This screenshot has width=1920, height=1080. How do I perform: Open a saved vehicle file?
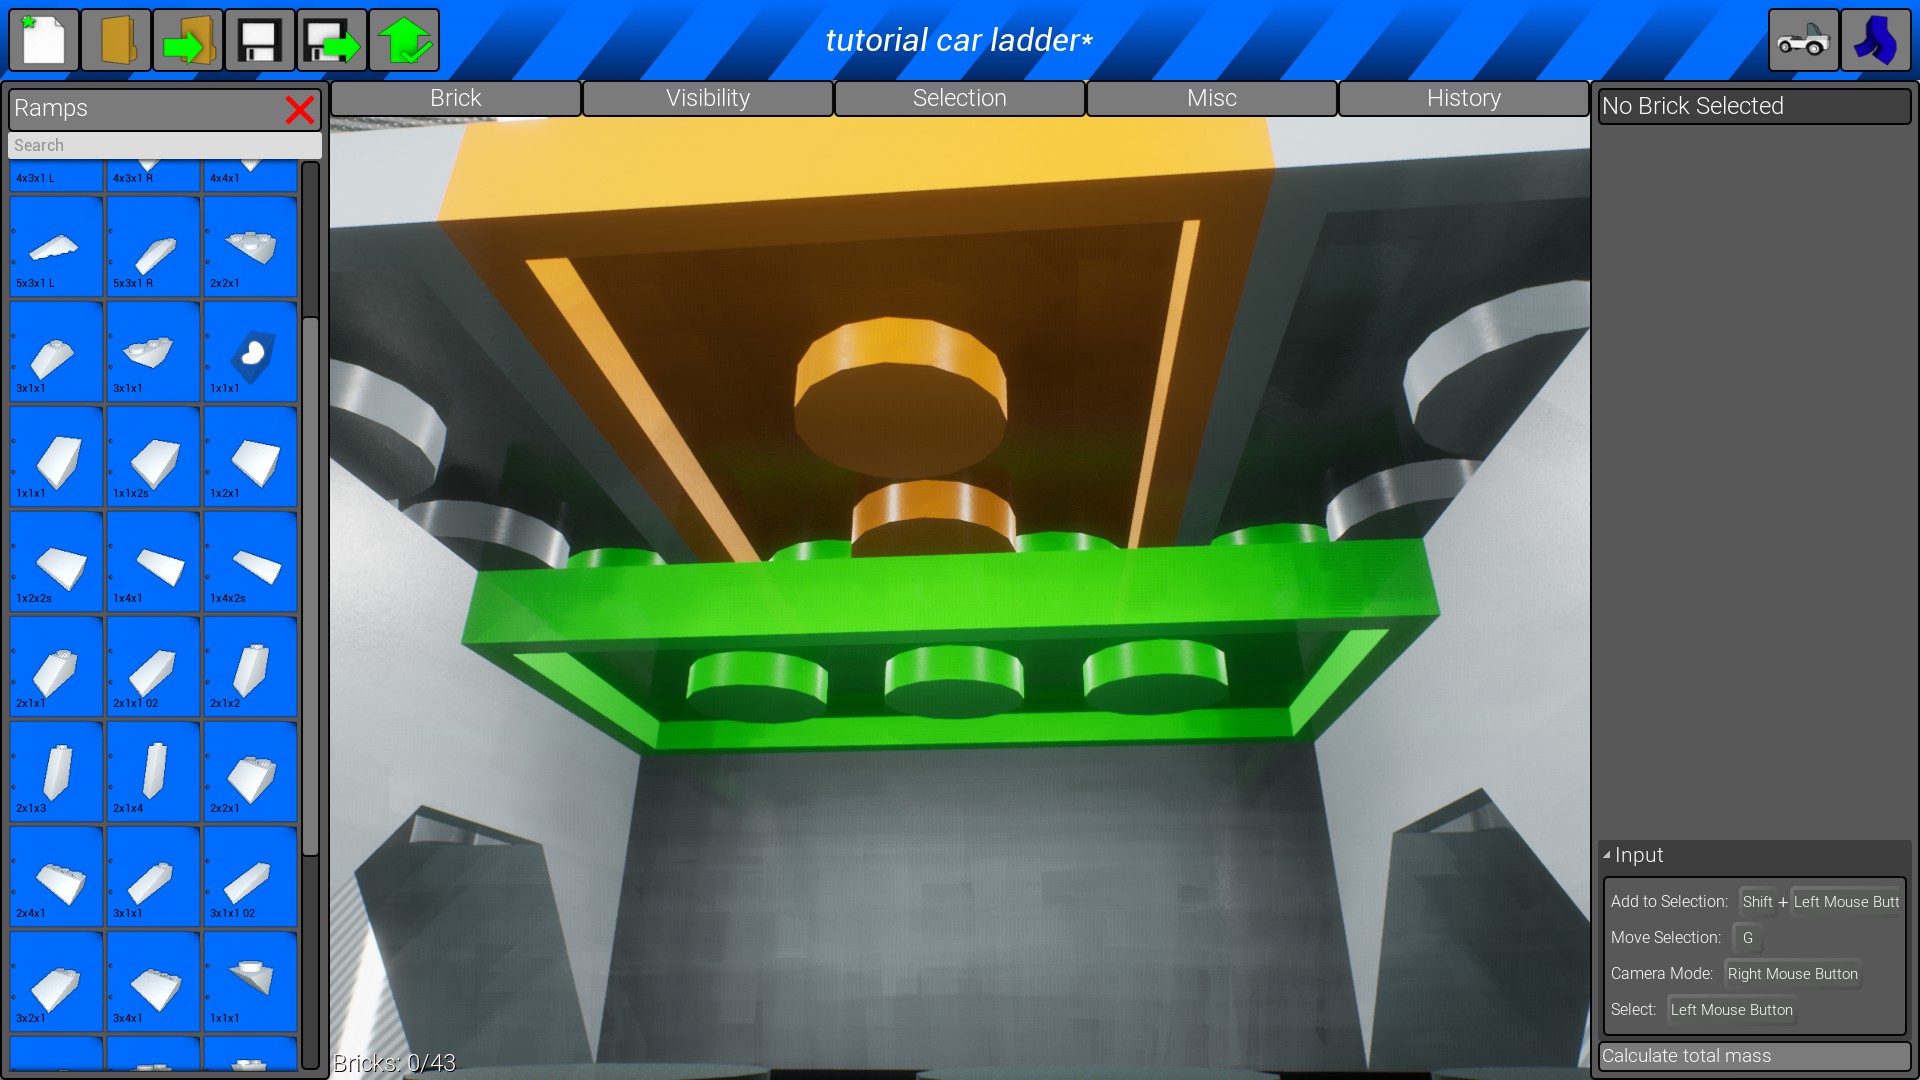[117, 41]
